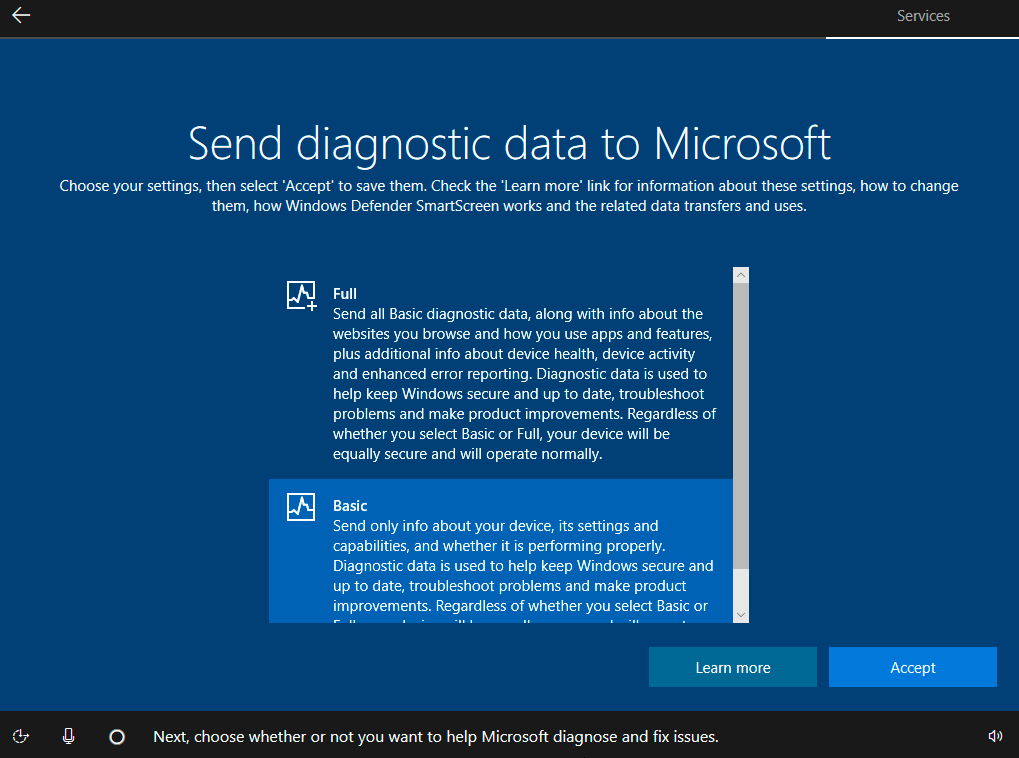The width and height of the screenshot is (1019, 758).
Task: Click the scrollbar down arrow
Action: [741, 614]
